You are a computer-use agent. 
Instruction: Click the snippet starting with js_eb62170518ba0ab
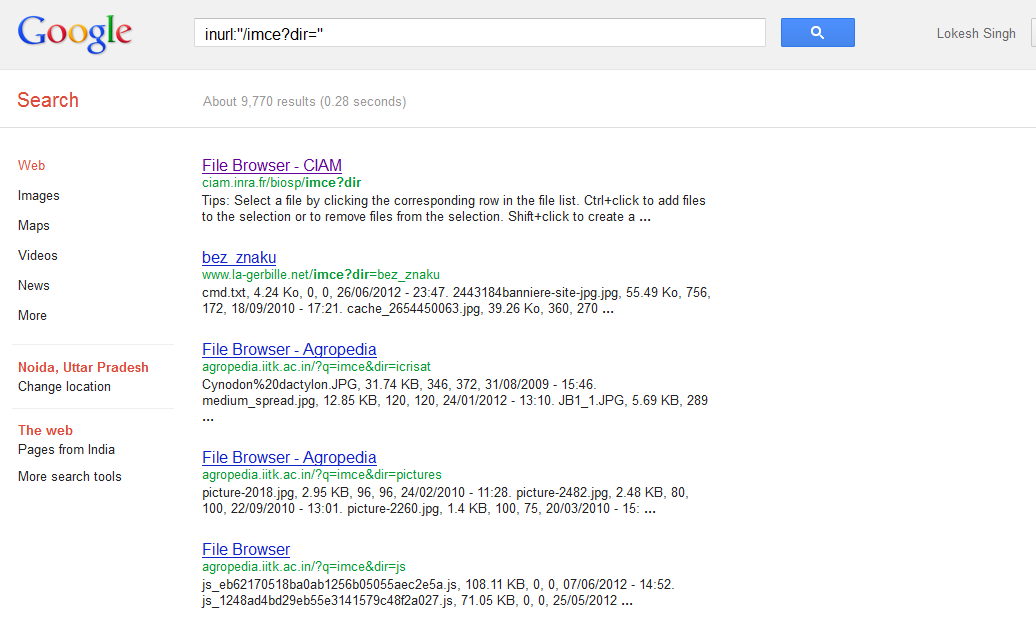(438, 593)
